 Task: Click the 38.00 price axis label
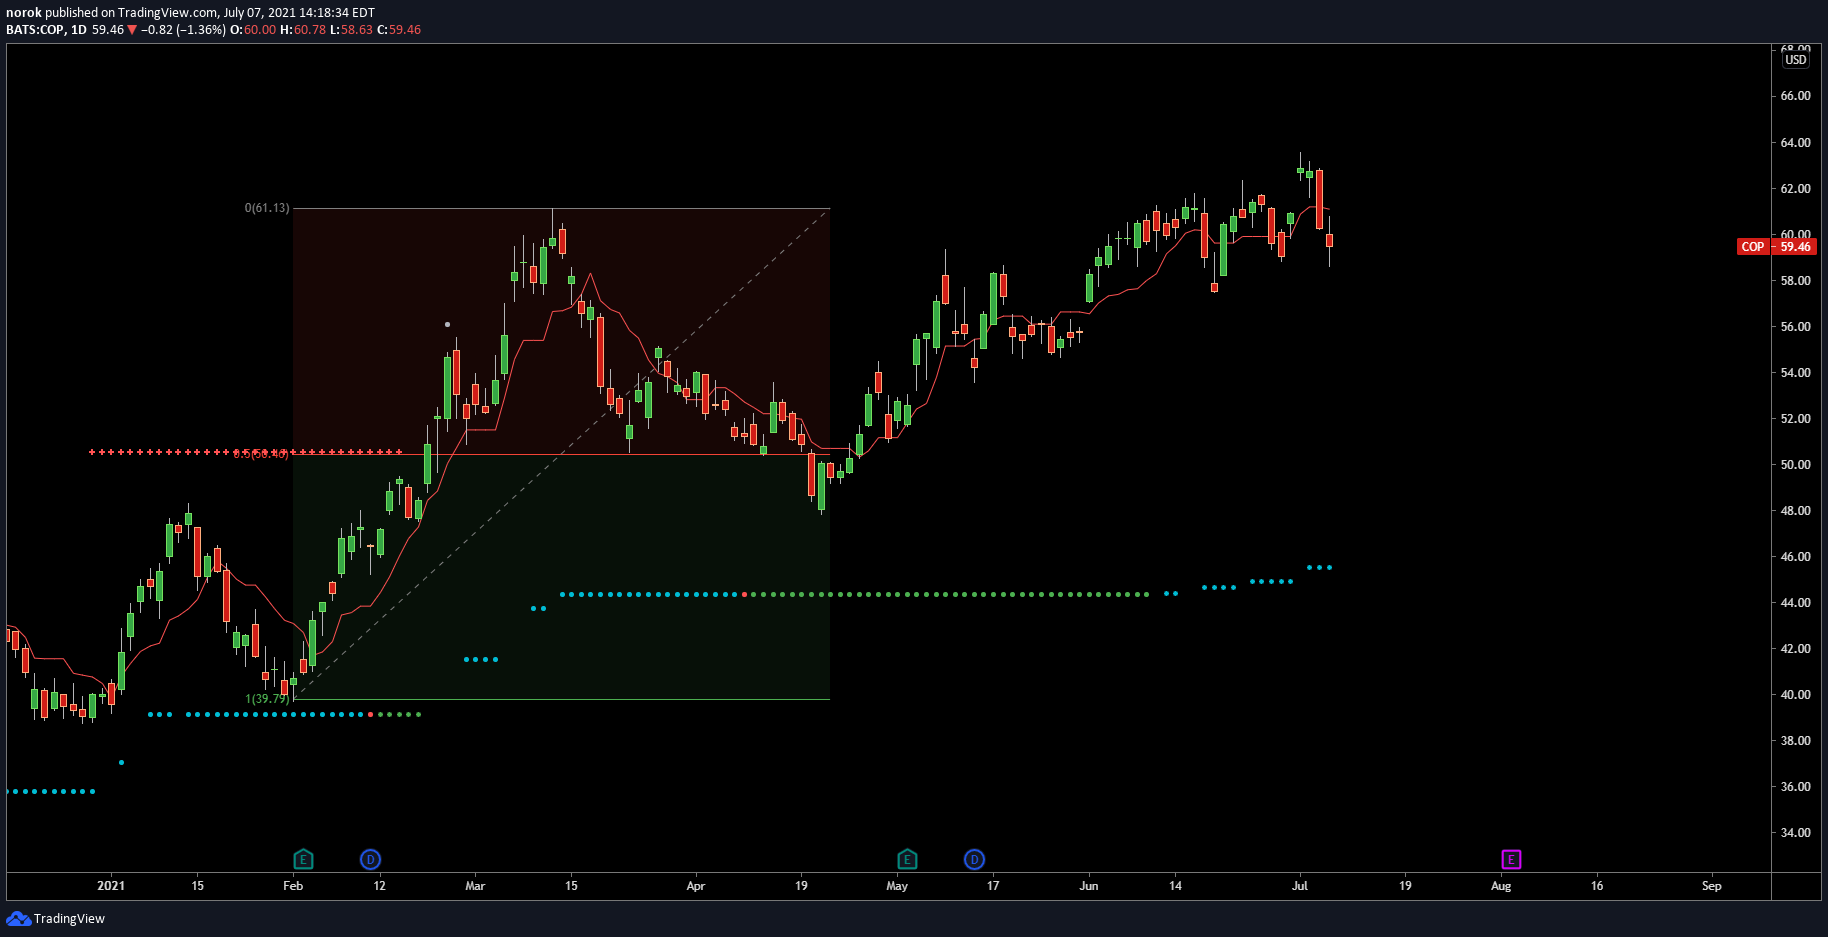click(1795, 741)
